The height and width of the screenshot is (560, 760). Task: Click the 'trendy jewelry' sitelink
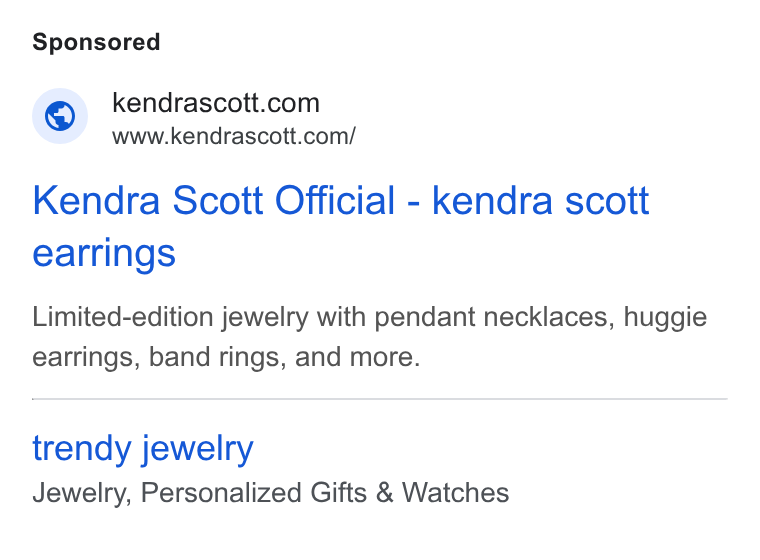143,449
